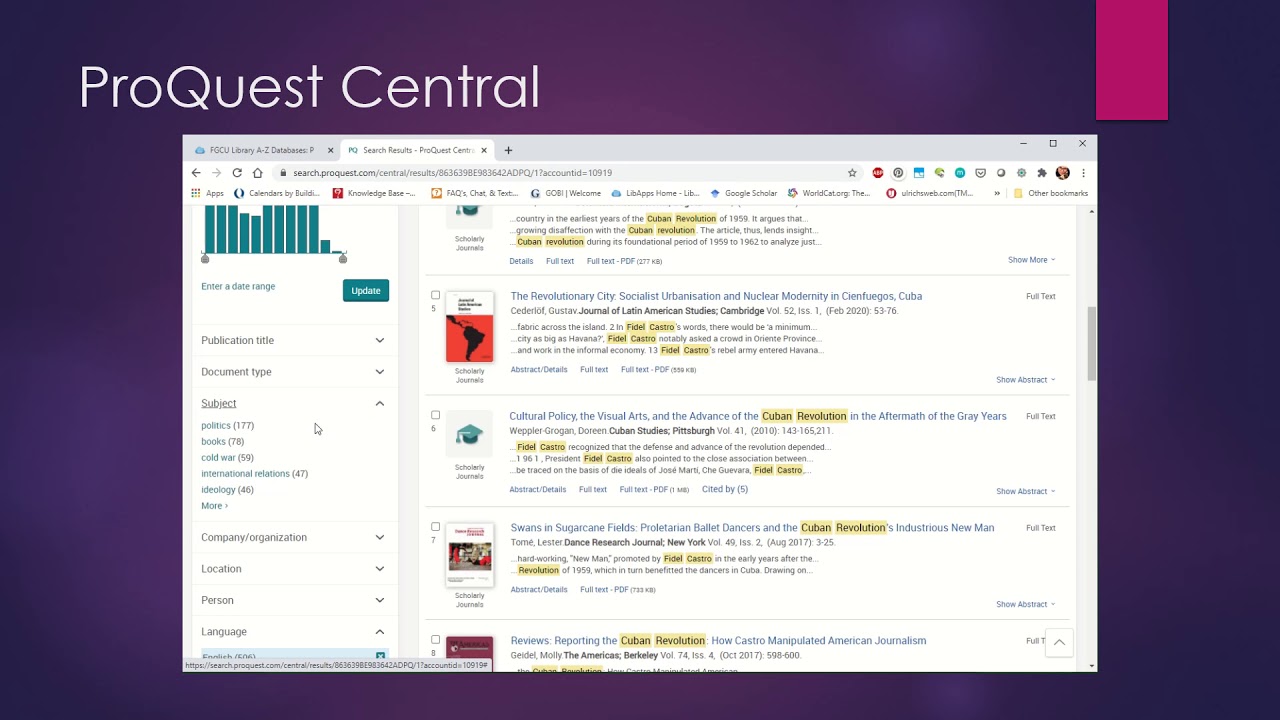This screenshot has height=720, width=1280.
Task: Show abstract for the Cultural Policy result
Action: 1025,491
